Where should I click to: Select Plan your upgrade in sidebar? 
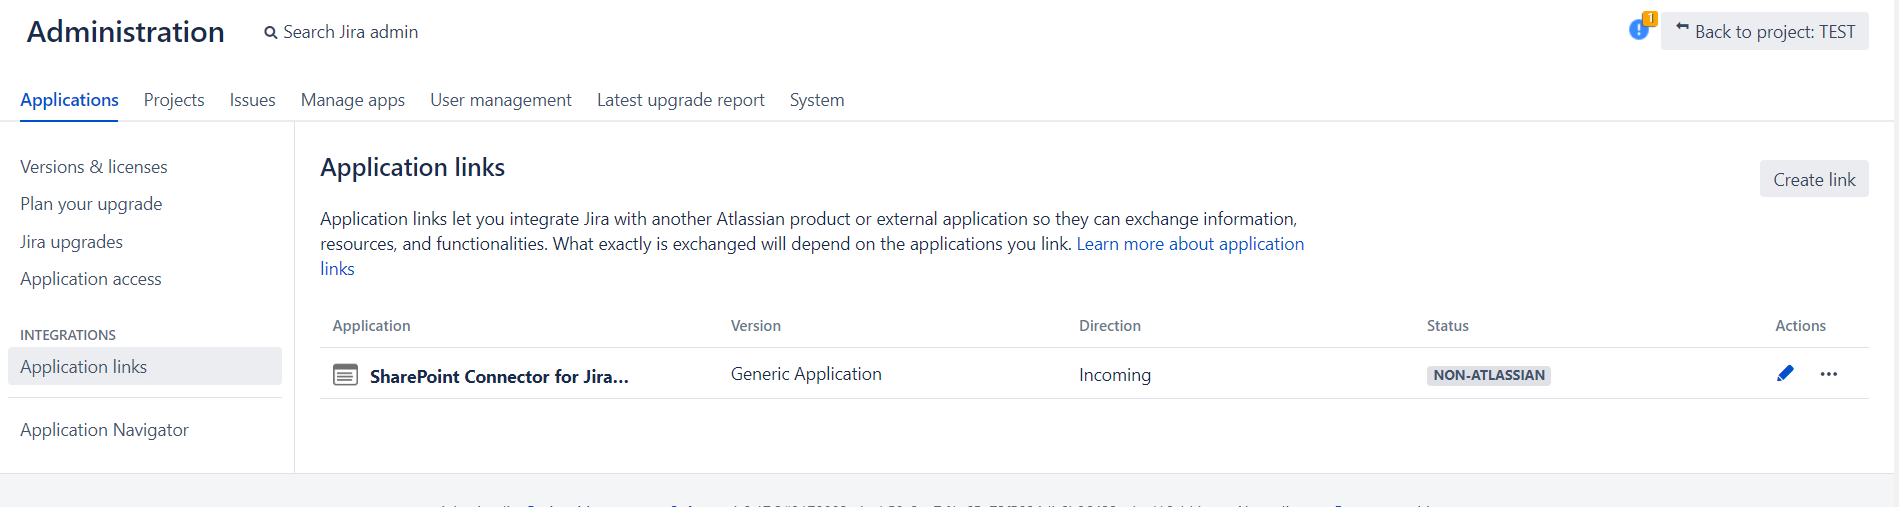point(91,204)
